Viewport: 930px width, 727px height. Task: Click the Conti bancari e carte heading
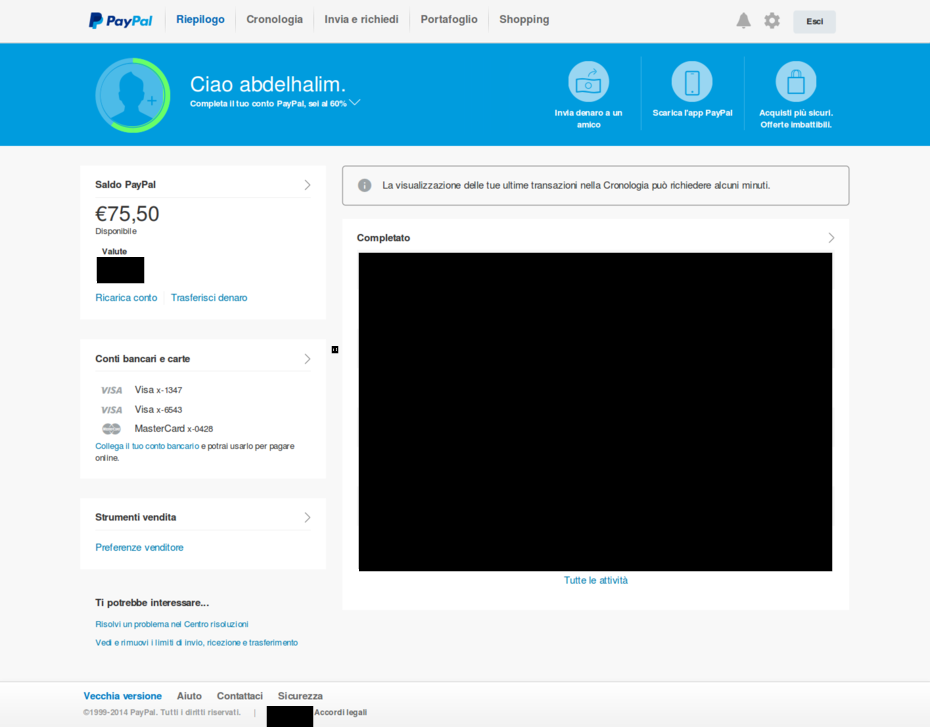click(142, 359)
